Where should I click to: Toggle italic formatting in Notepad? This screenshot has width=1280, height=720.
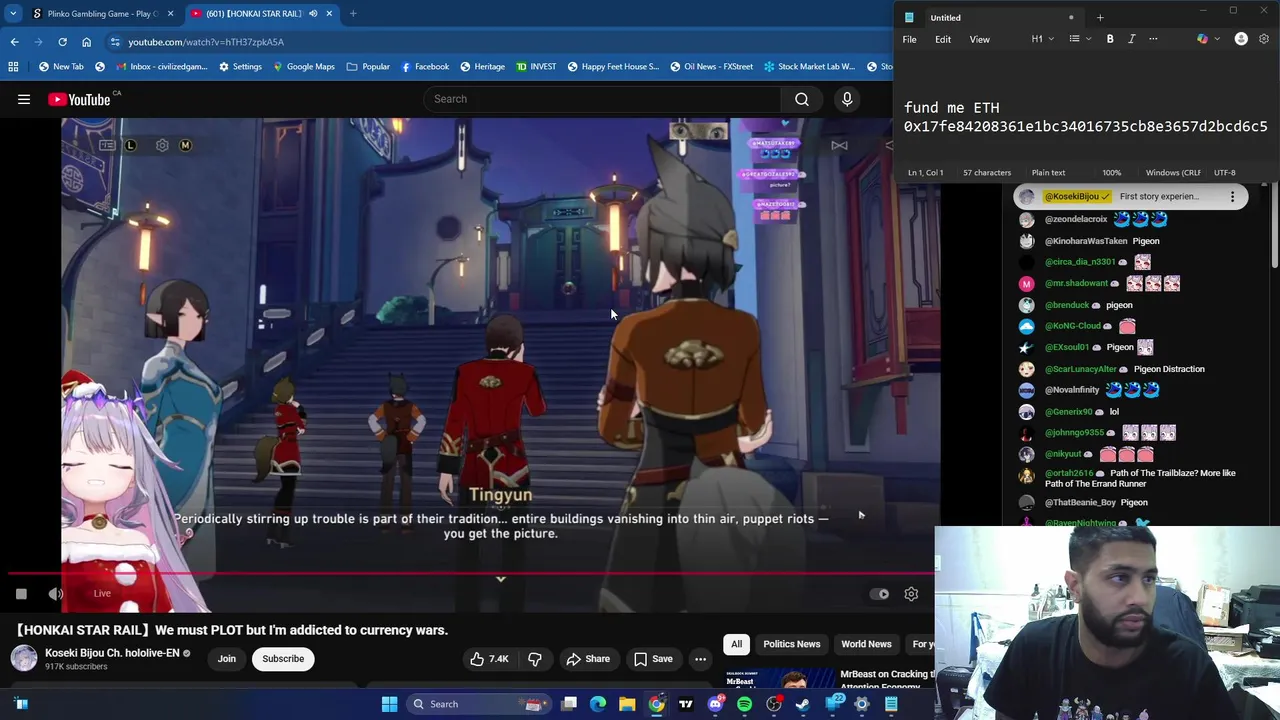pos(1132,39)
